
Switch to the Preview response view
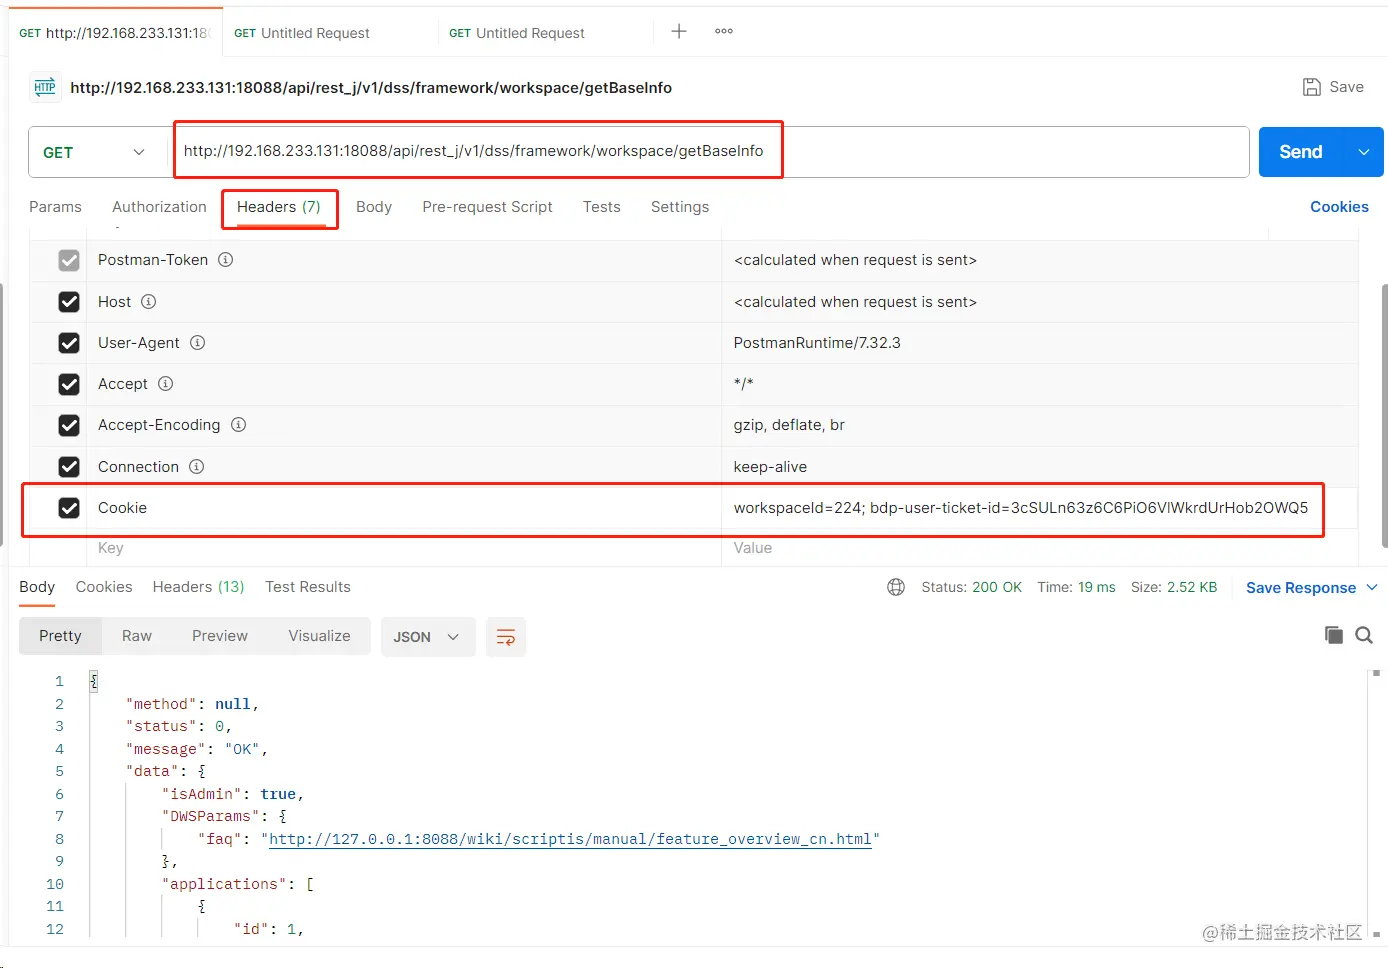[x=220, y=636]
